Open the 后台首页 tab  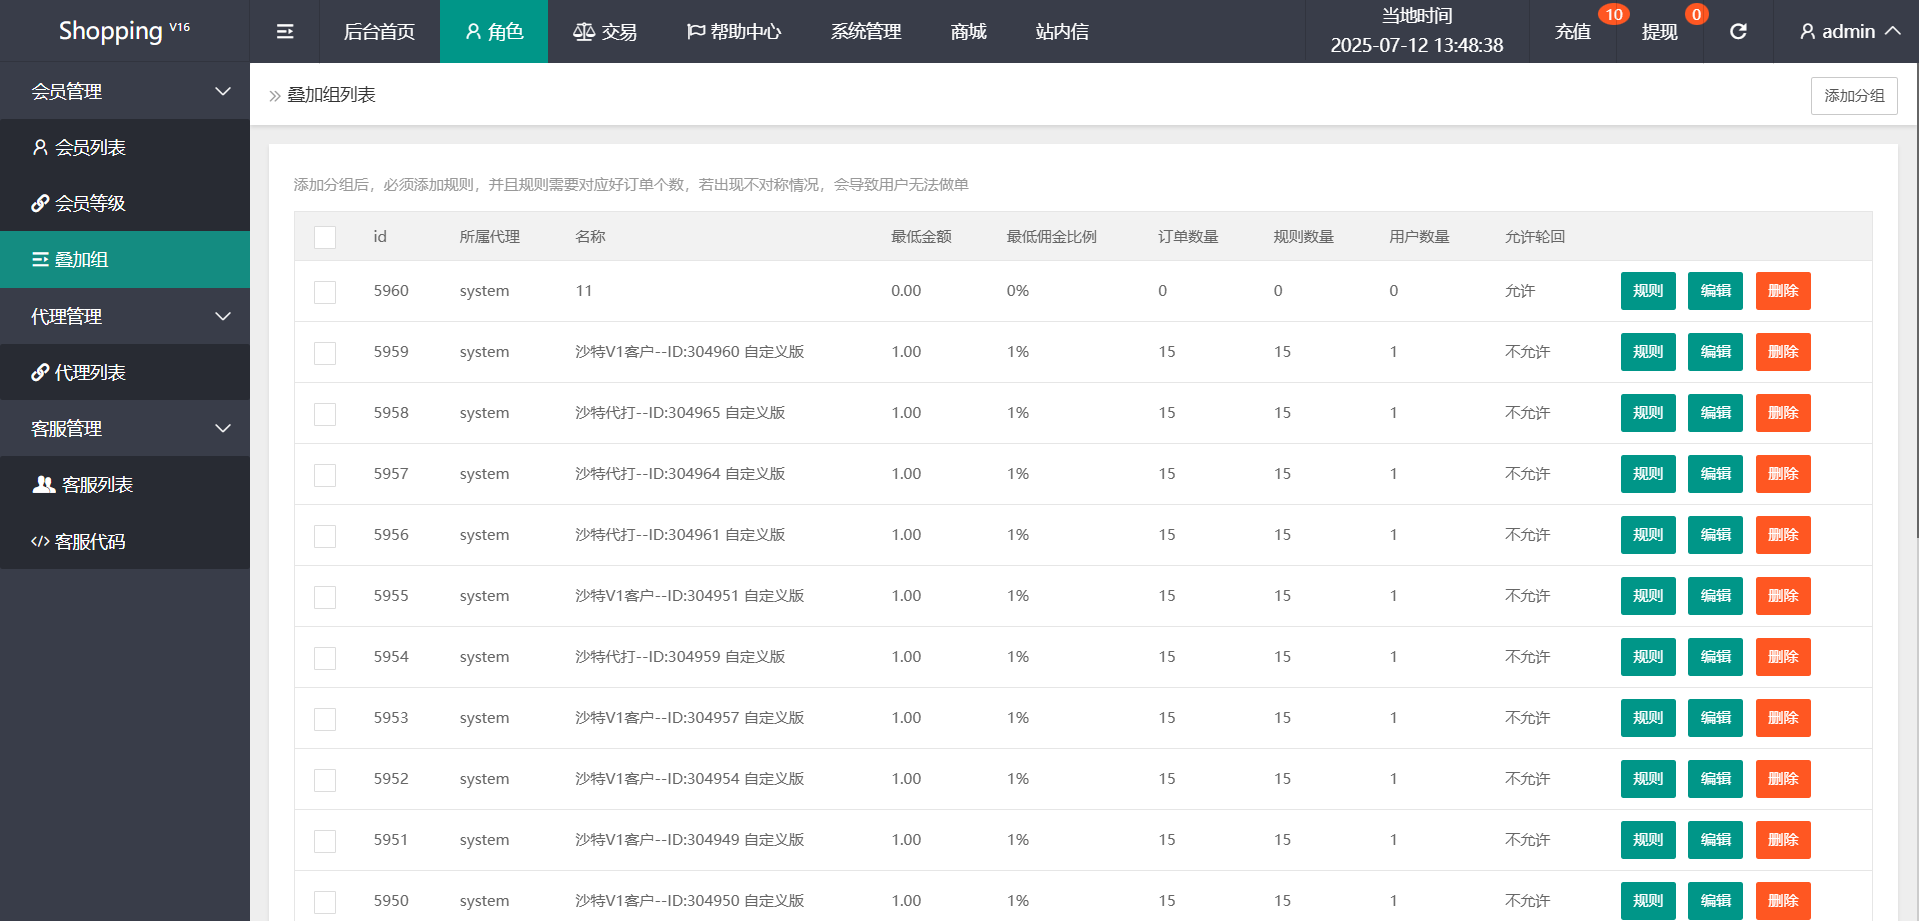coord(379,32)
